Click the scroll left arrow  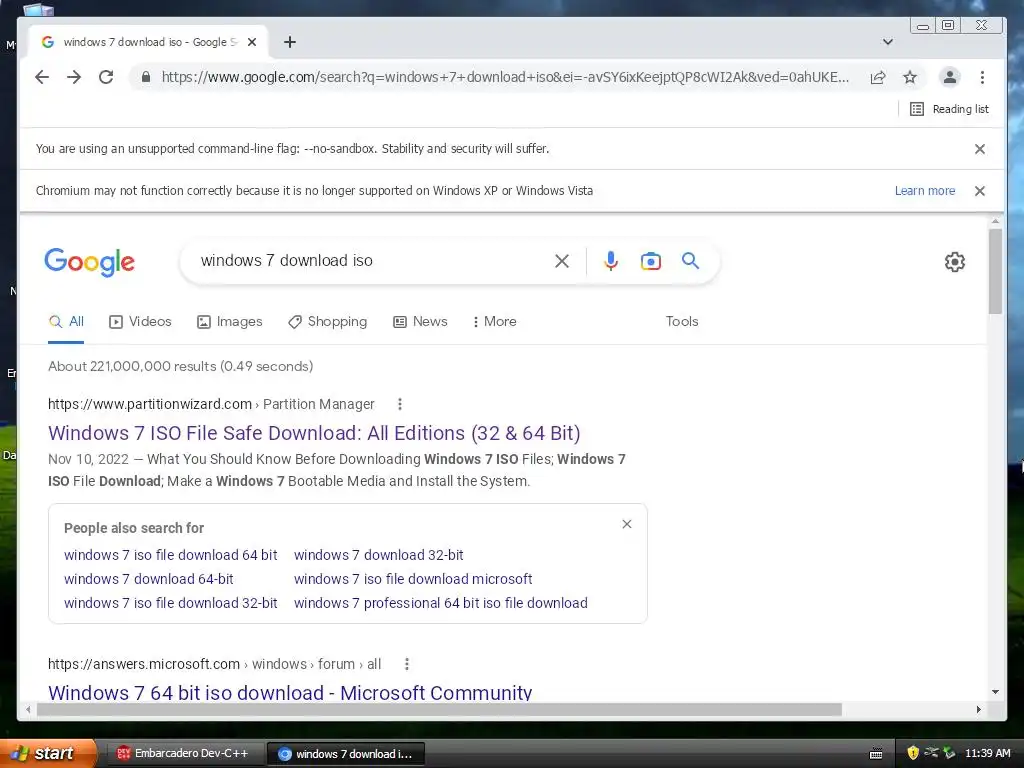(27, 710)
